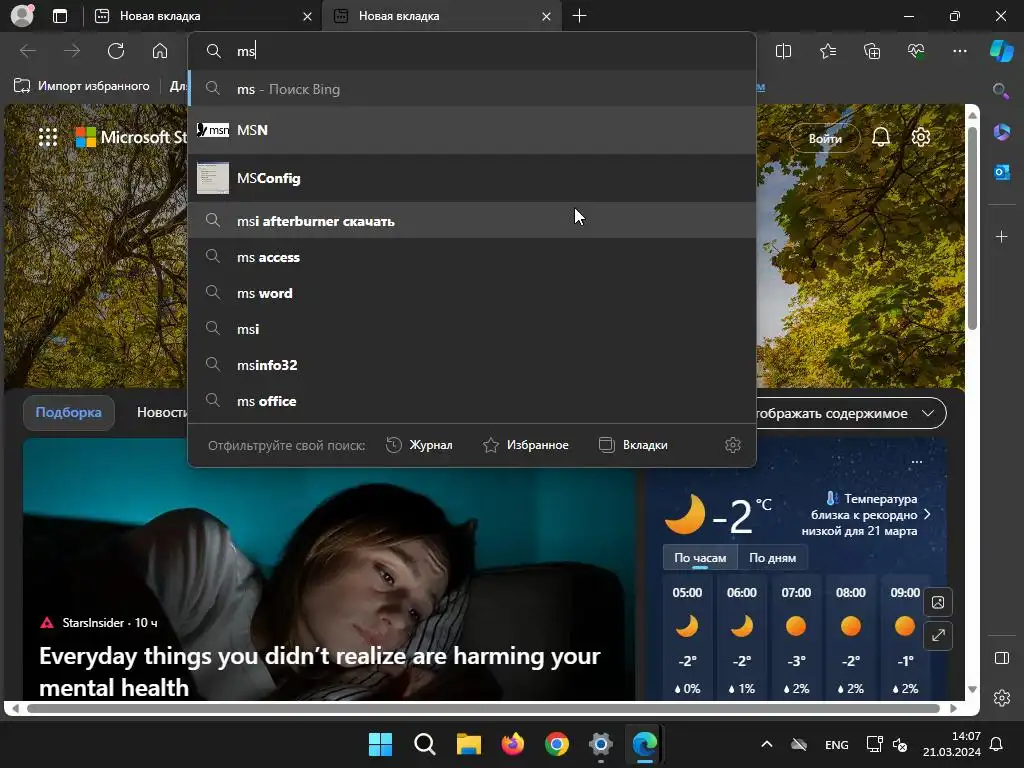Add a sidebar app with plus
The image size is (1024, 768).
tap(1001, 236)
